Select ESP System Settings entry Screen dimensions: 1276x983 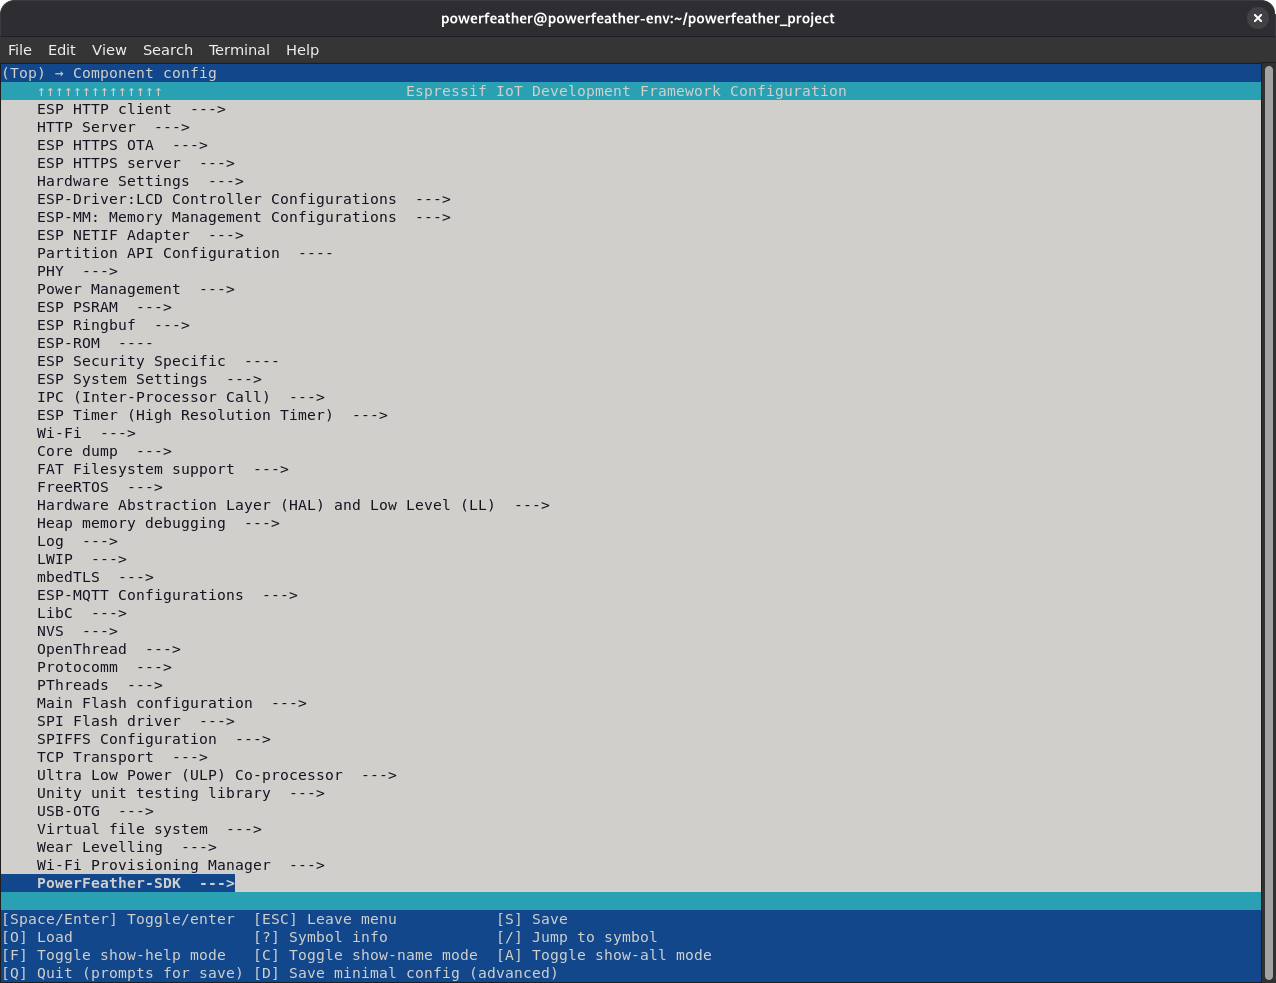pyautogui.click(x=149, y=379)
